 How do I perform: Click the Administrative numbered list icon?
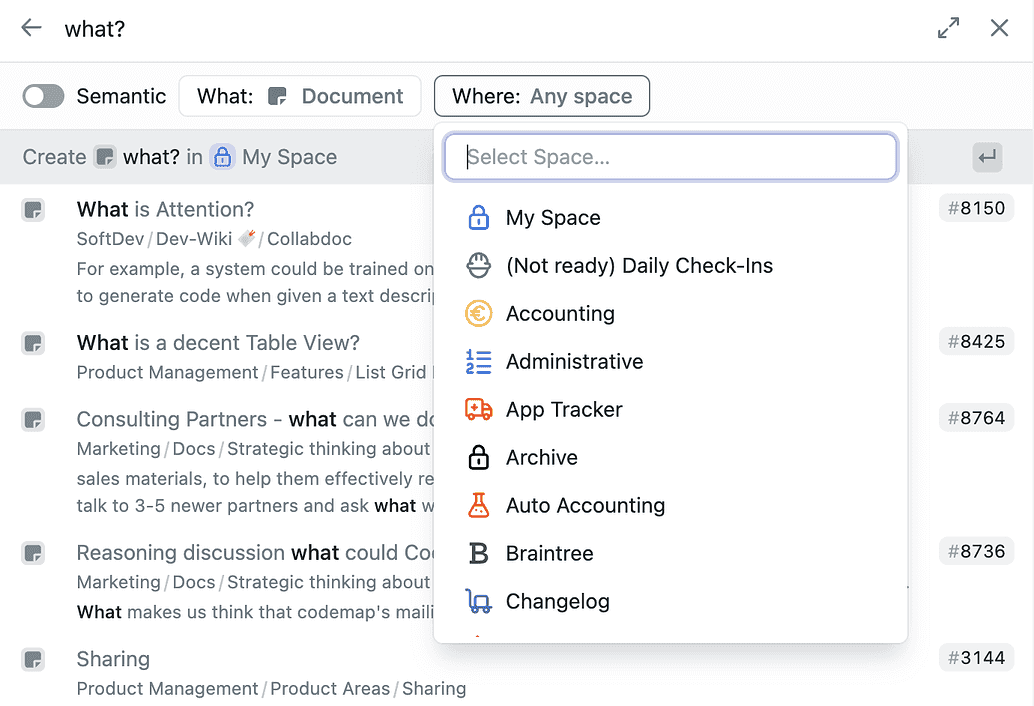[479, 362]
